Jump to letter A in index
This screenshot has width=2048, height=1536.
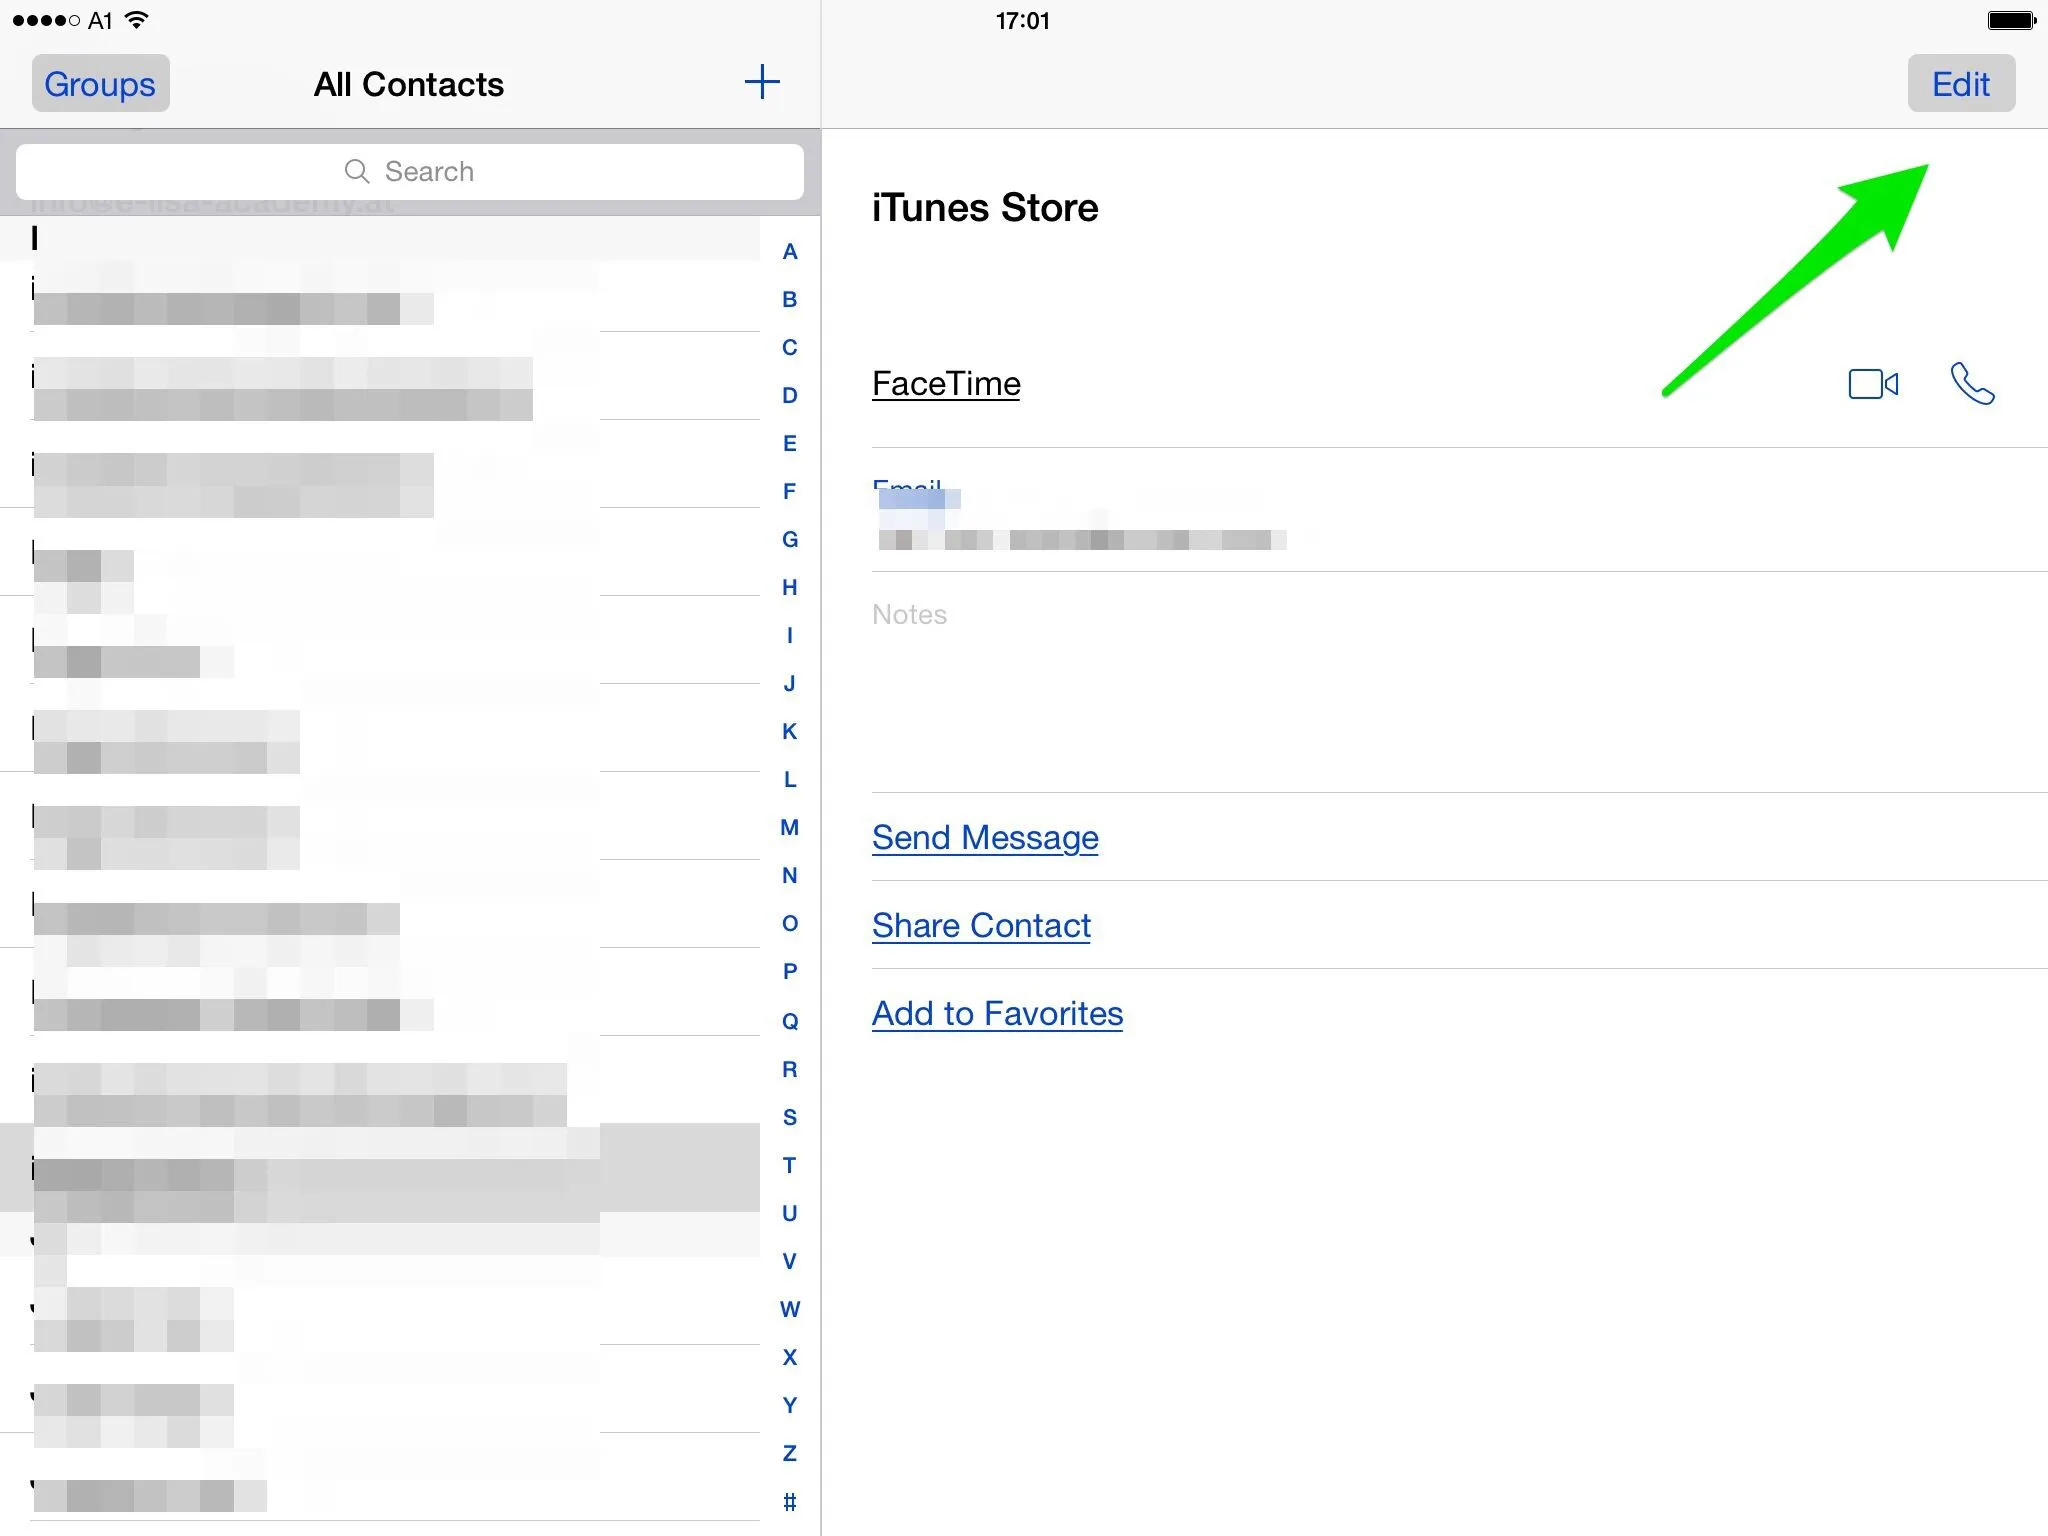[x=790, y=252]
